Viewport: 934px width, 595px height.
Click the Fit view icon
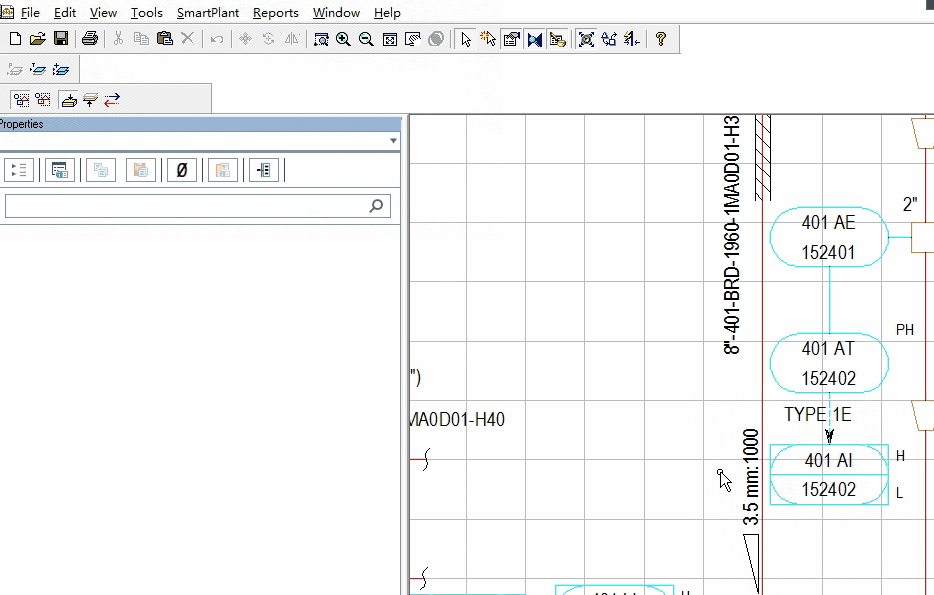click(x=390, y=39)
